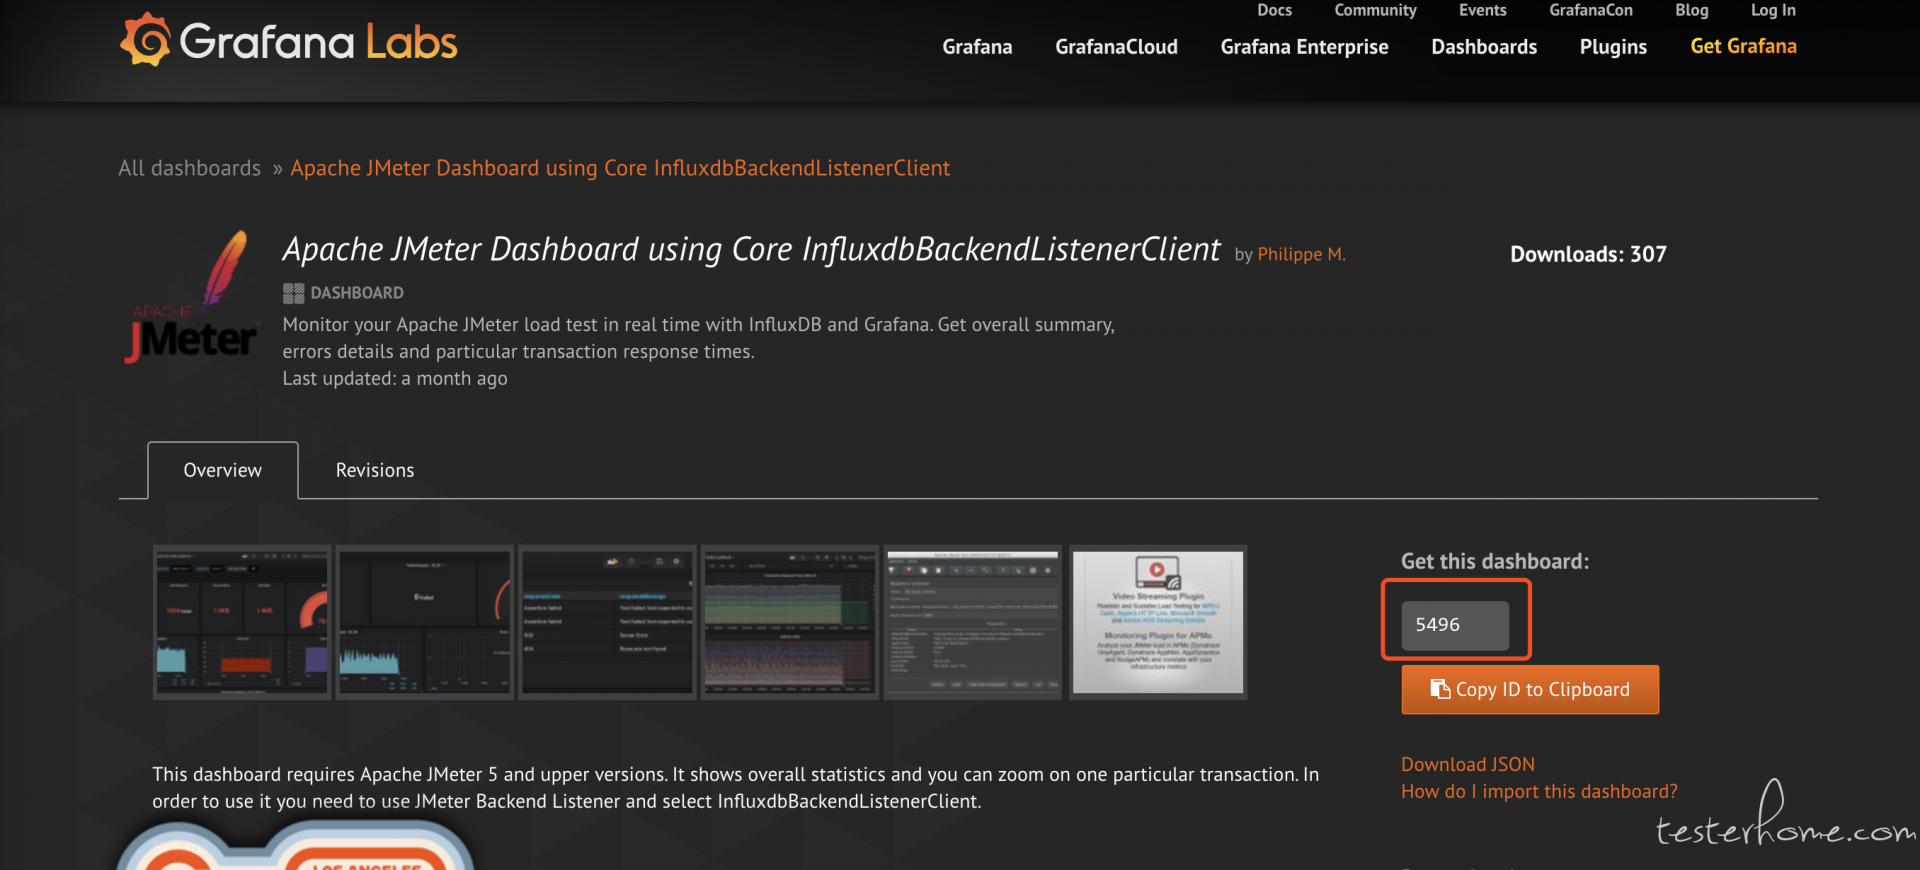The height and width of the screenshot is (870, 1920).
Task: Click the Download JSON link
Action: tap(1467, 764)
